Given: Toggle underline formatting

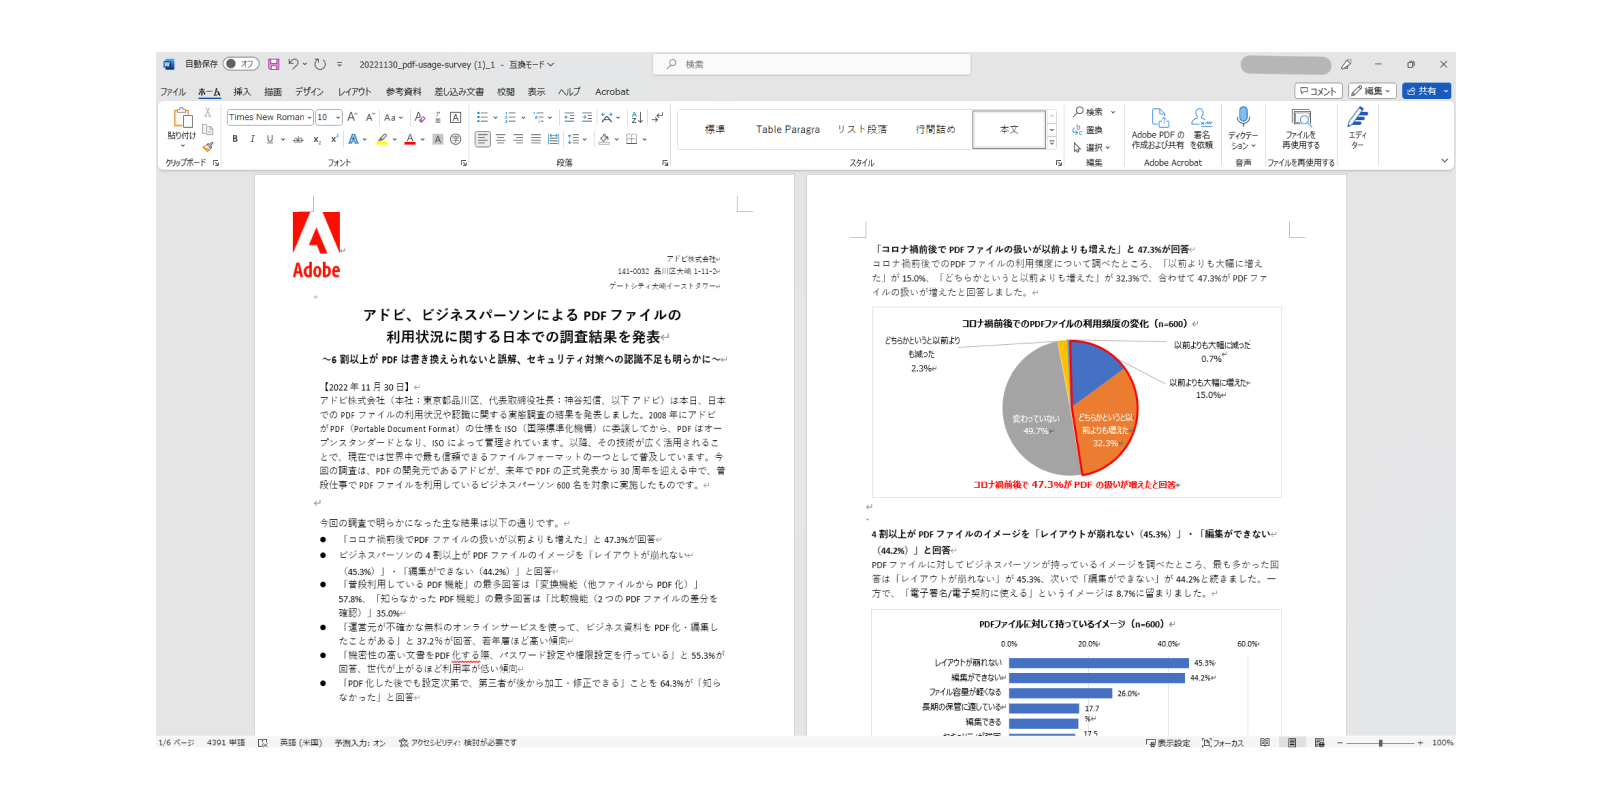Looking at the screenshot, I should (x=269, y=139).
